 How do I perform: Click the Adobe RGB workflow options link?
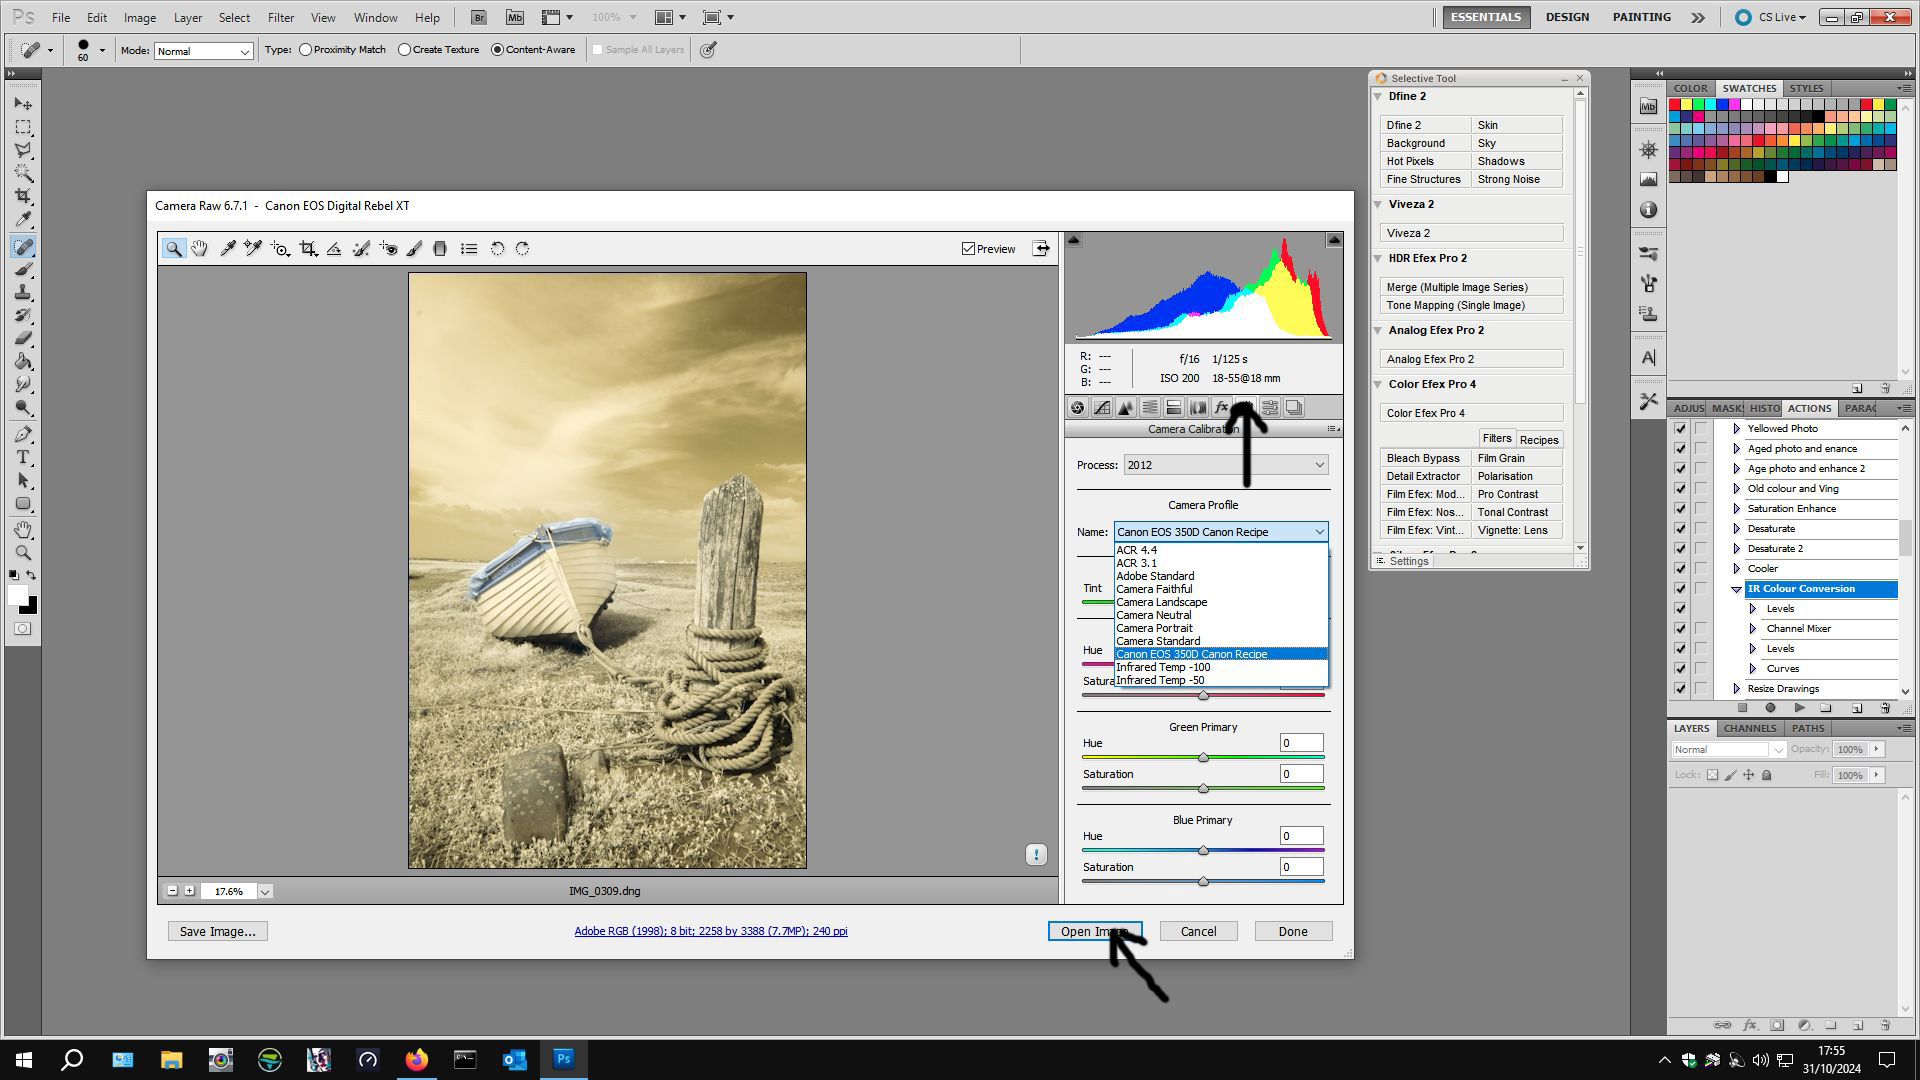pos(710,931)
